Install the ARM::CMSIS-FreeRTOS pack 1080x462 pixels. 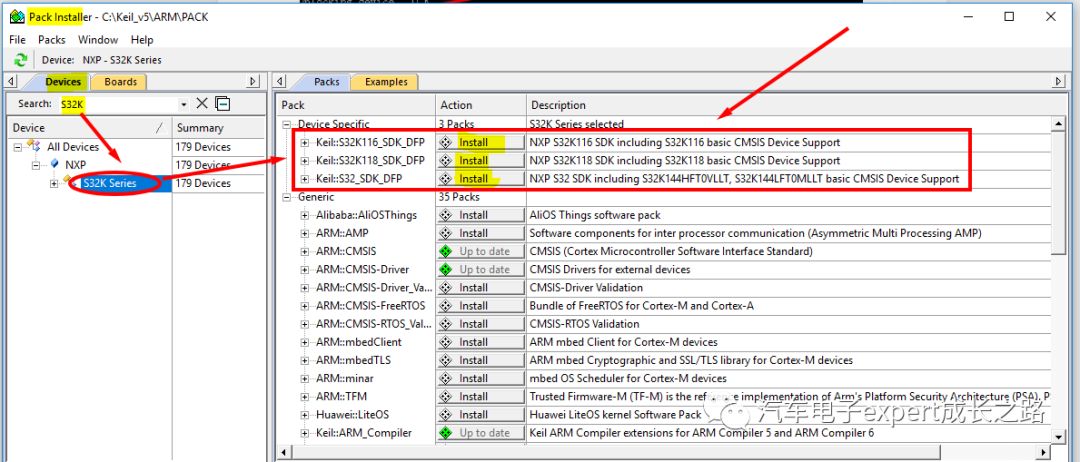(480, 306)
